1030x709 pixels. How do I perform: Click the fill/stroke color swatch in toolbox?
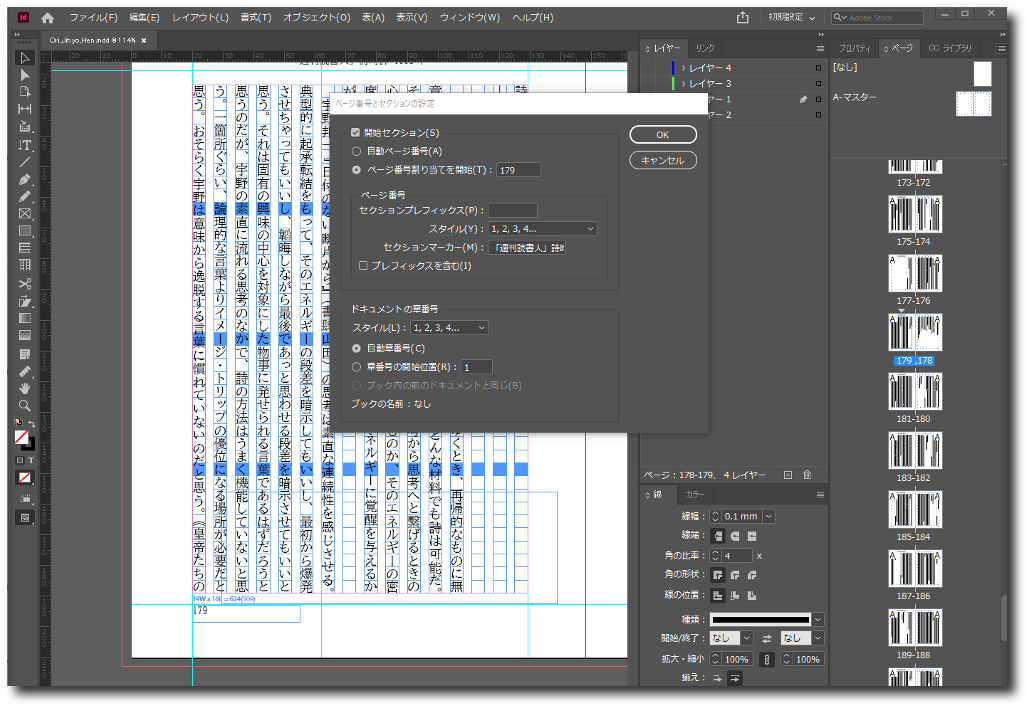23,438
